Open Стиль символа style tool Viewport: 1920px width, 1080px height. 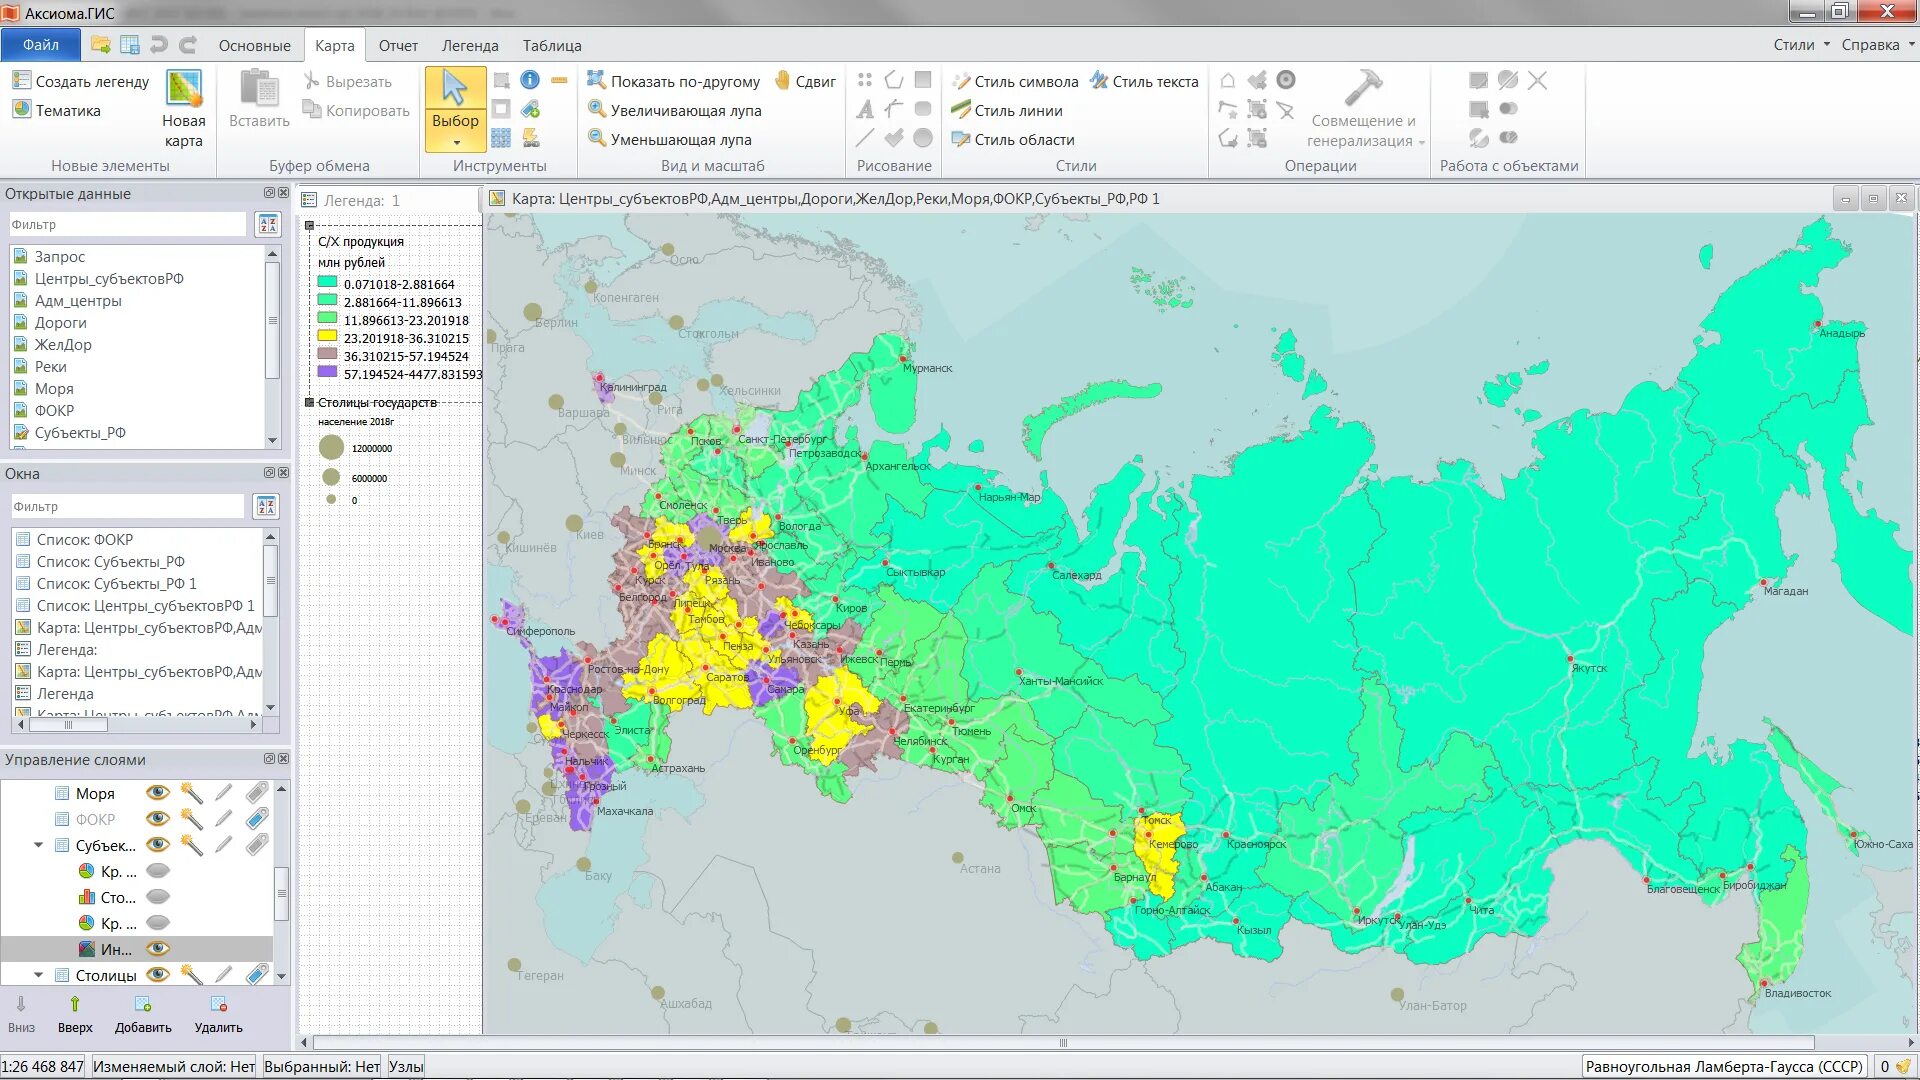click(1015, 81)
